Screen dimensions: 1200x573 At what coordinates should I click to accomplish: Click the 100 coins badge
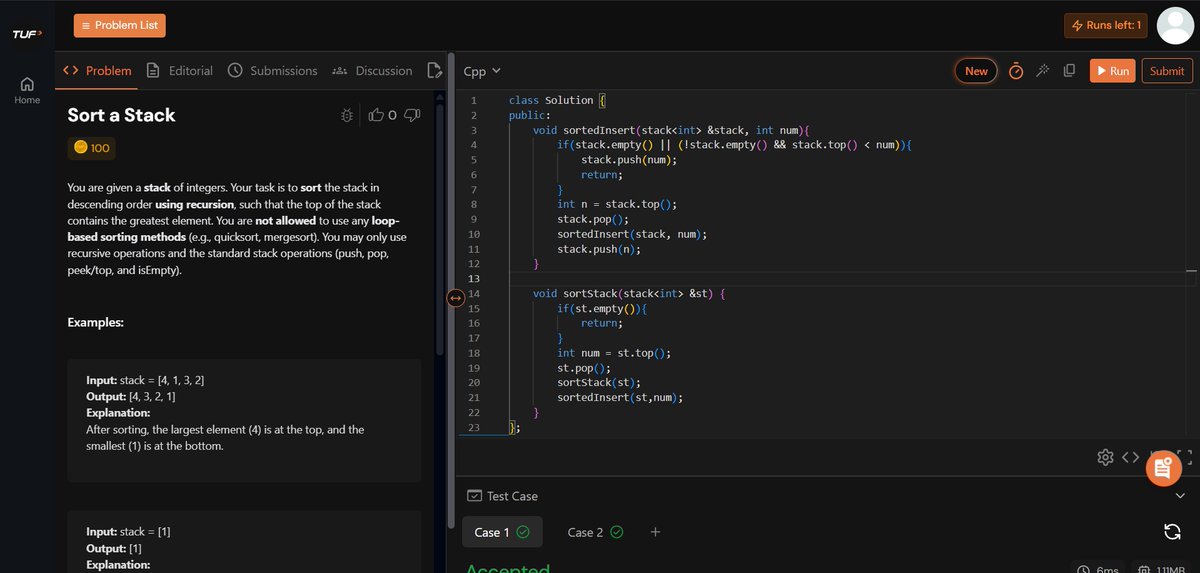click(x=92, y=148)
